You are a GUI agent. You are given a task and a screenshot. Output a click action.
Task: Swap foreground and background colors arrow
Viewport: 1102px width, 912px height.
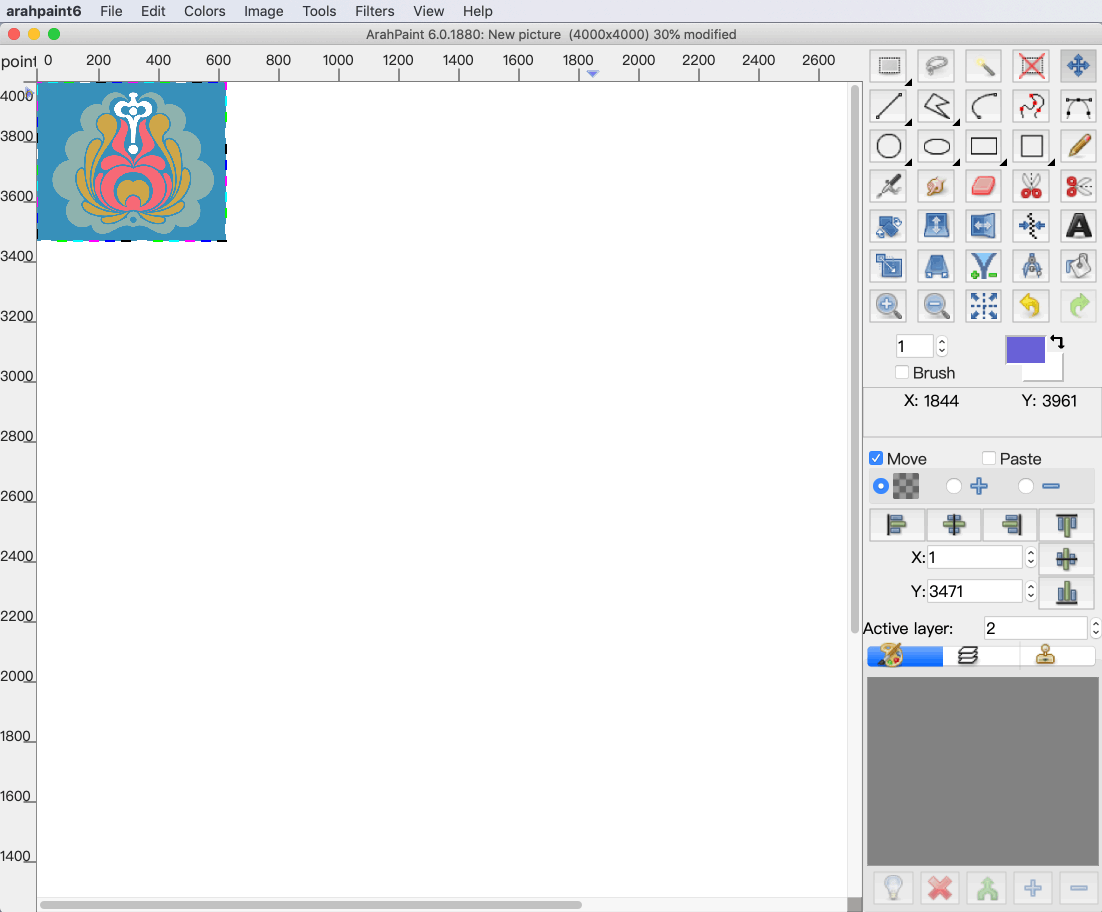(1057, 341)
